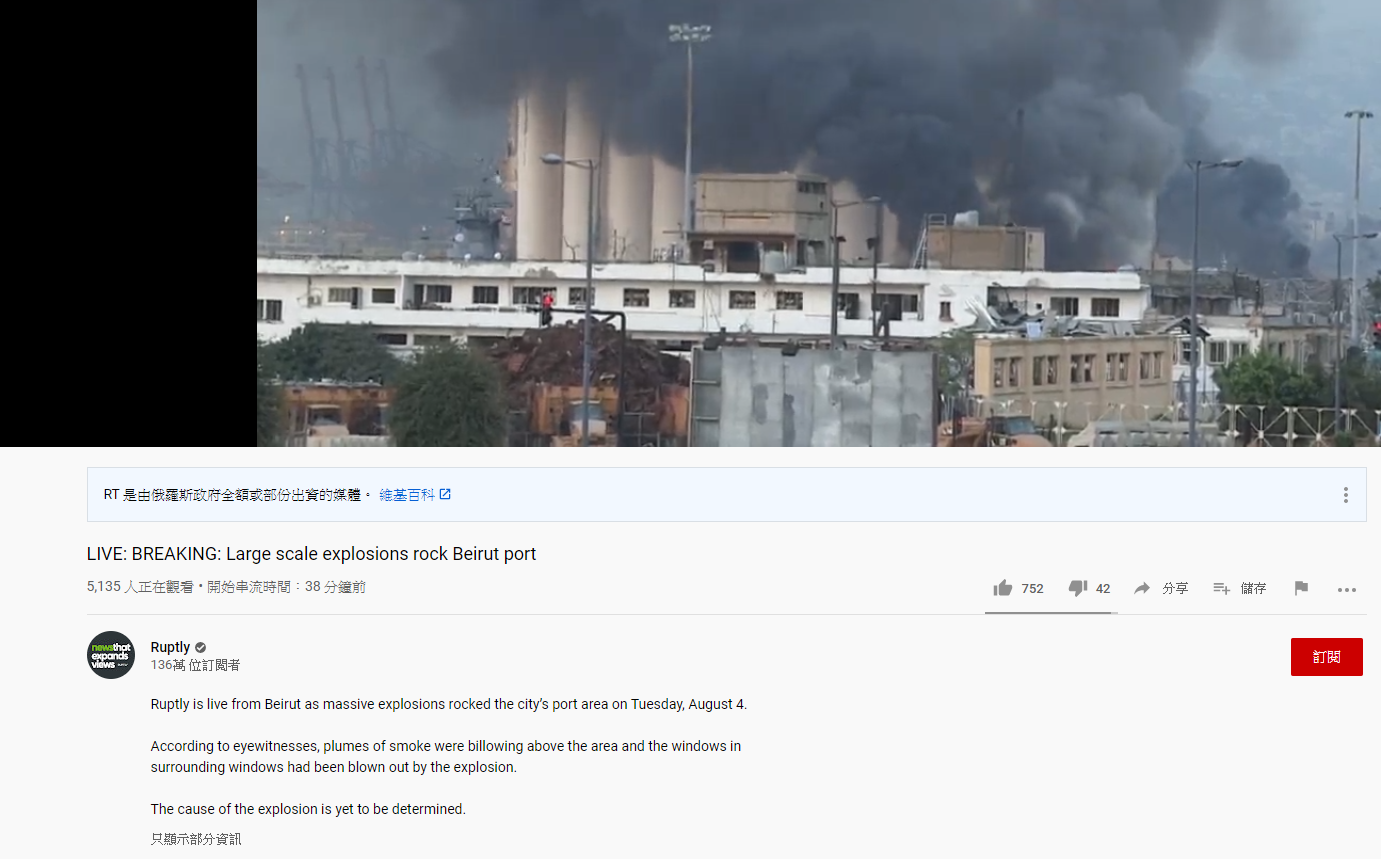Click the 分享 share label
This screenshot has height=859, width=1381.
pyautogui.click(x=1175, y=589)
